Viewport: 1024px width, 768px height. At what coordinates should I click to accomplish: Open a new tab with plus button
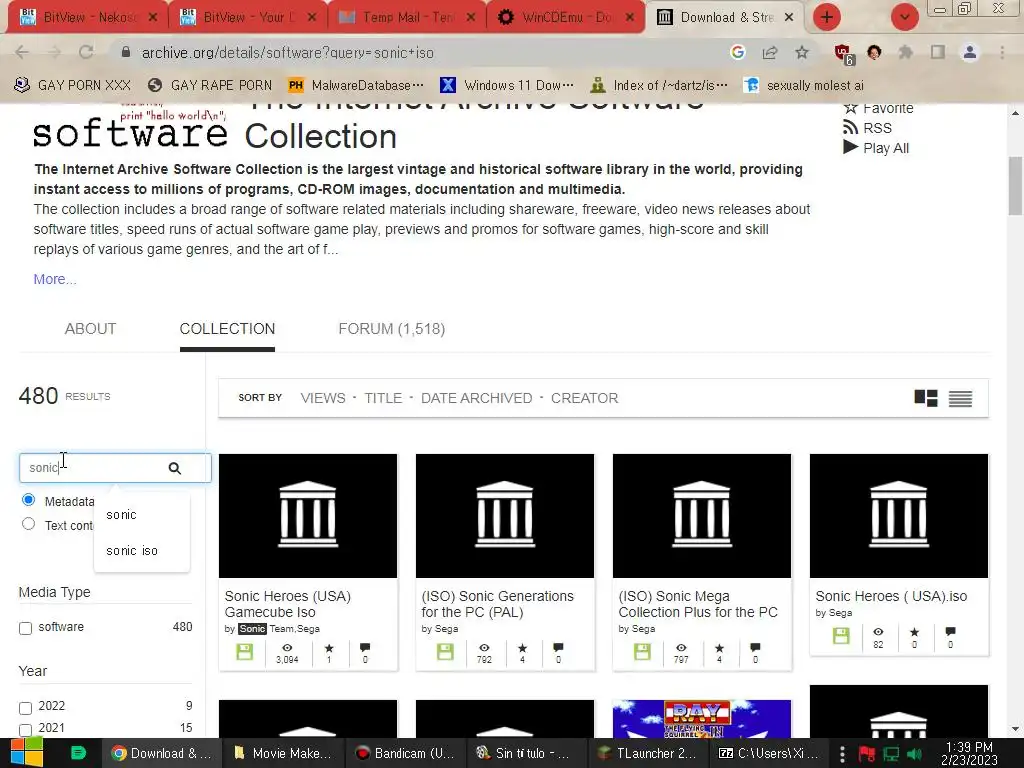(x=827, y=17)
